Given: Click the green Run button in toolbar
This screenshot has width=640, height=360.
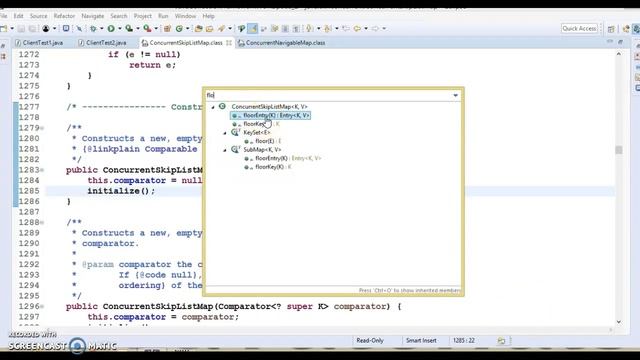Looking at the screenshot, I should [x=111, y=29].
